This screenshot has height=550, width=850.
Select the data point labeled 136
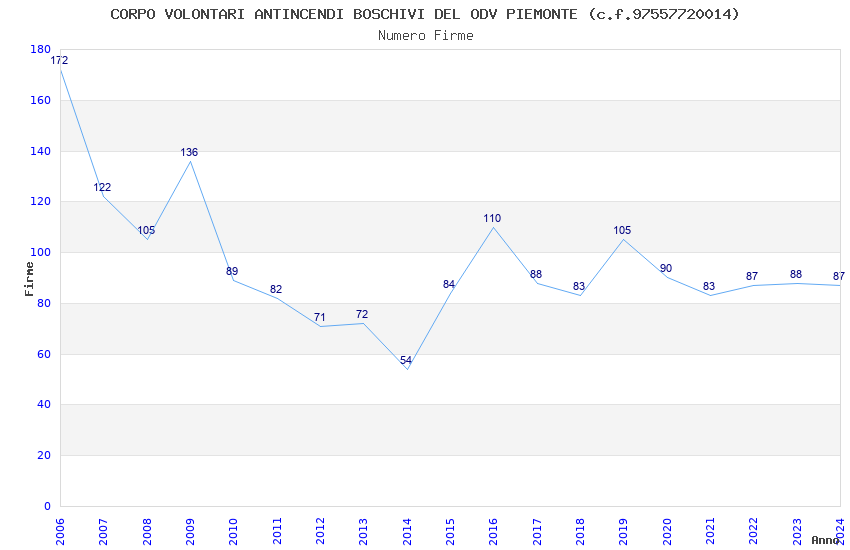coord(189,152)
